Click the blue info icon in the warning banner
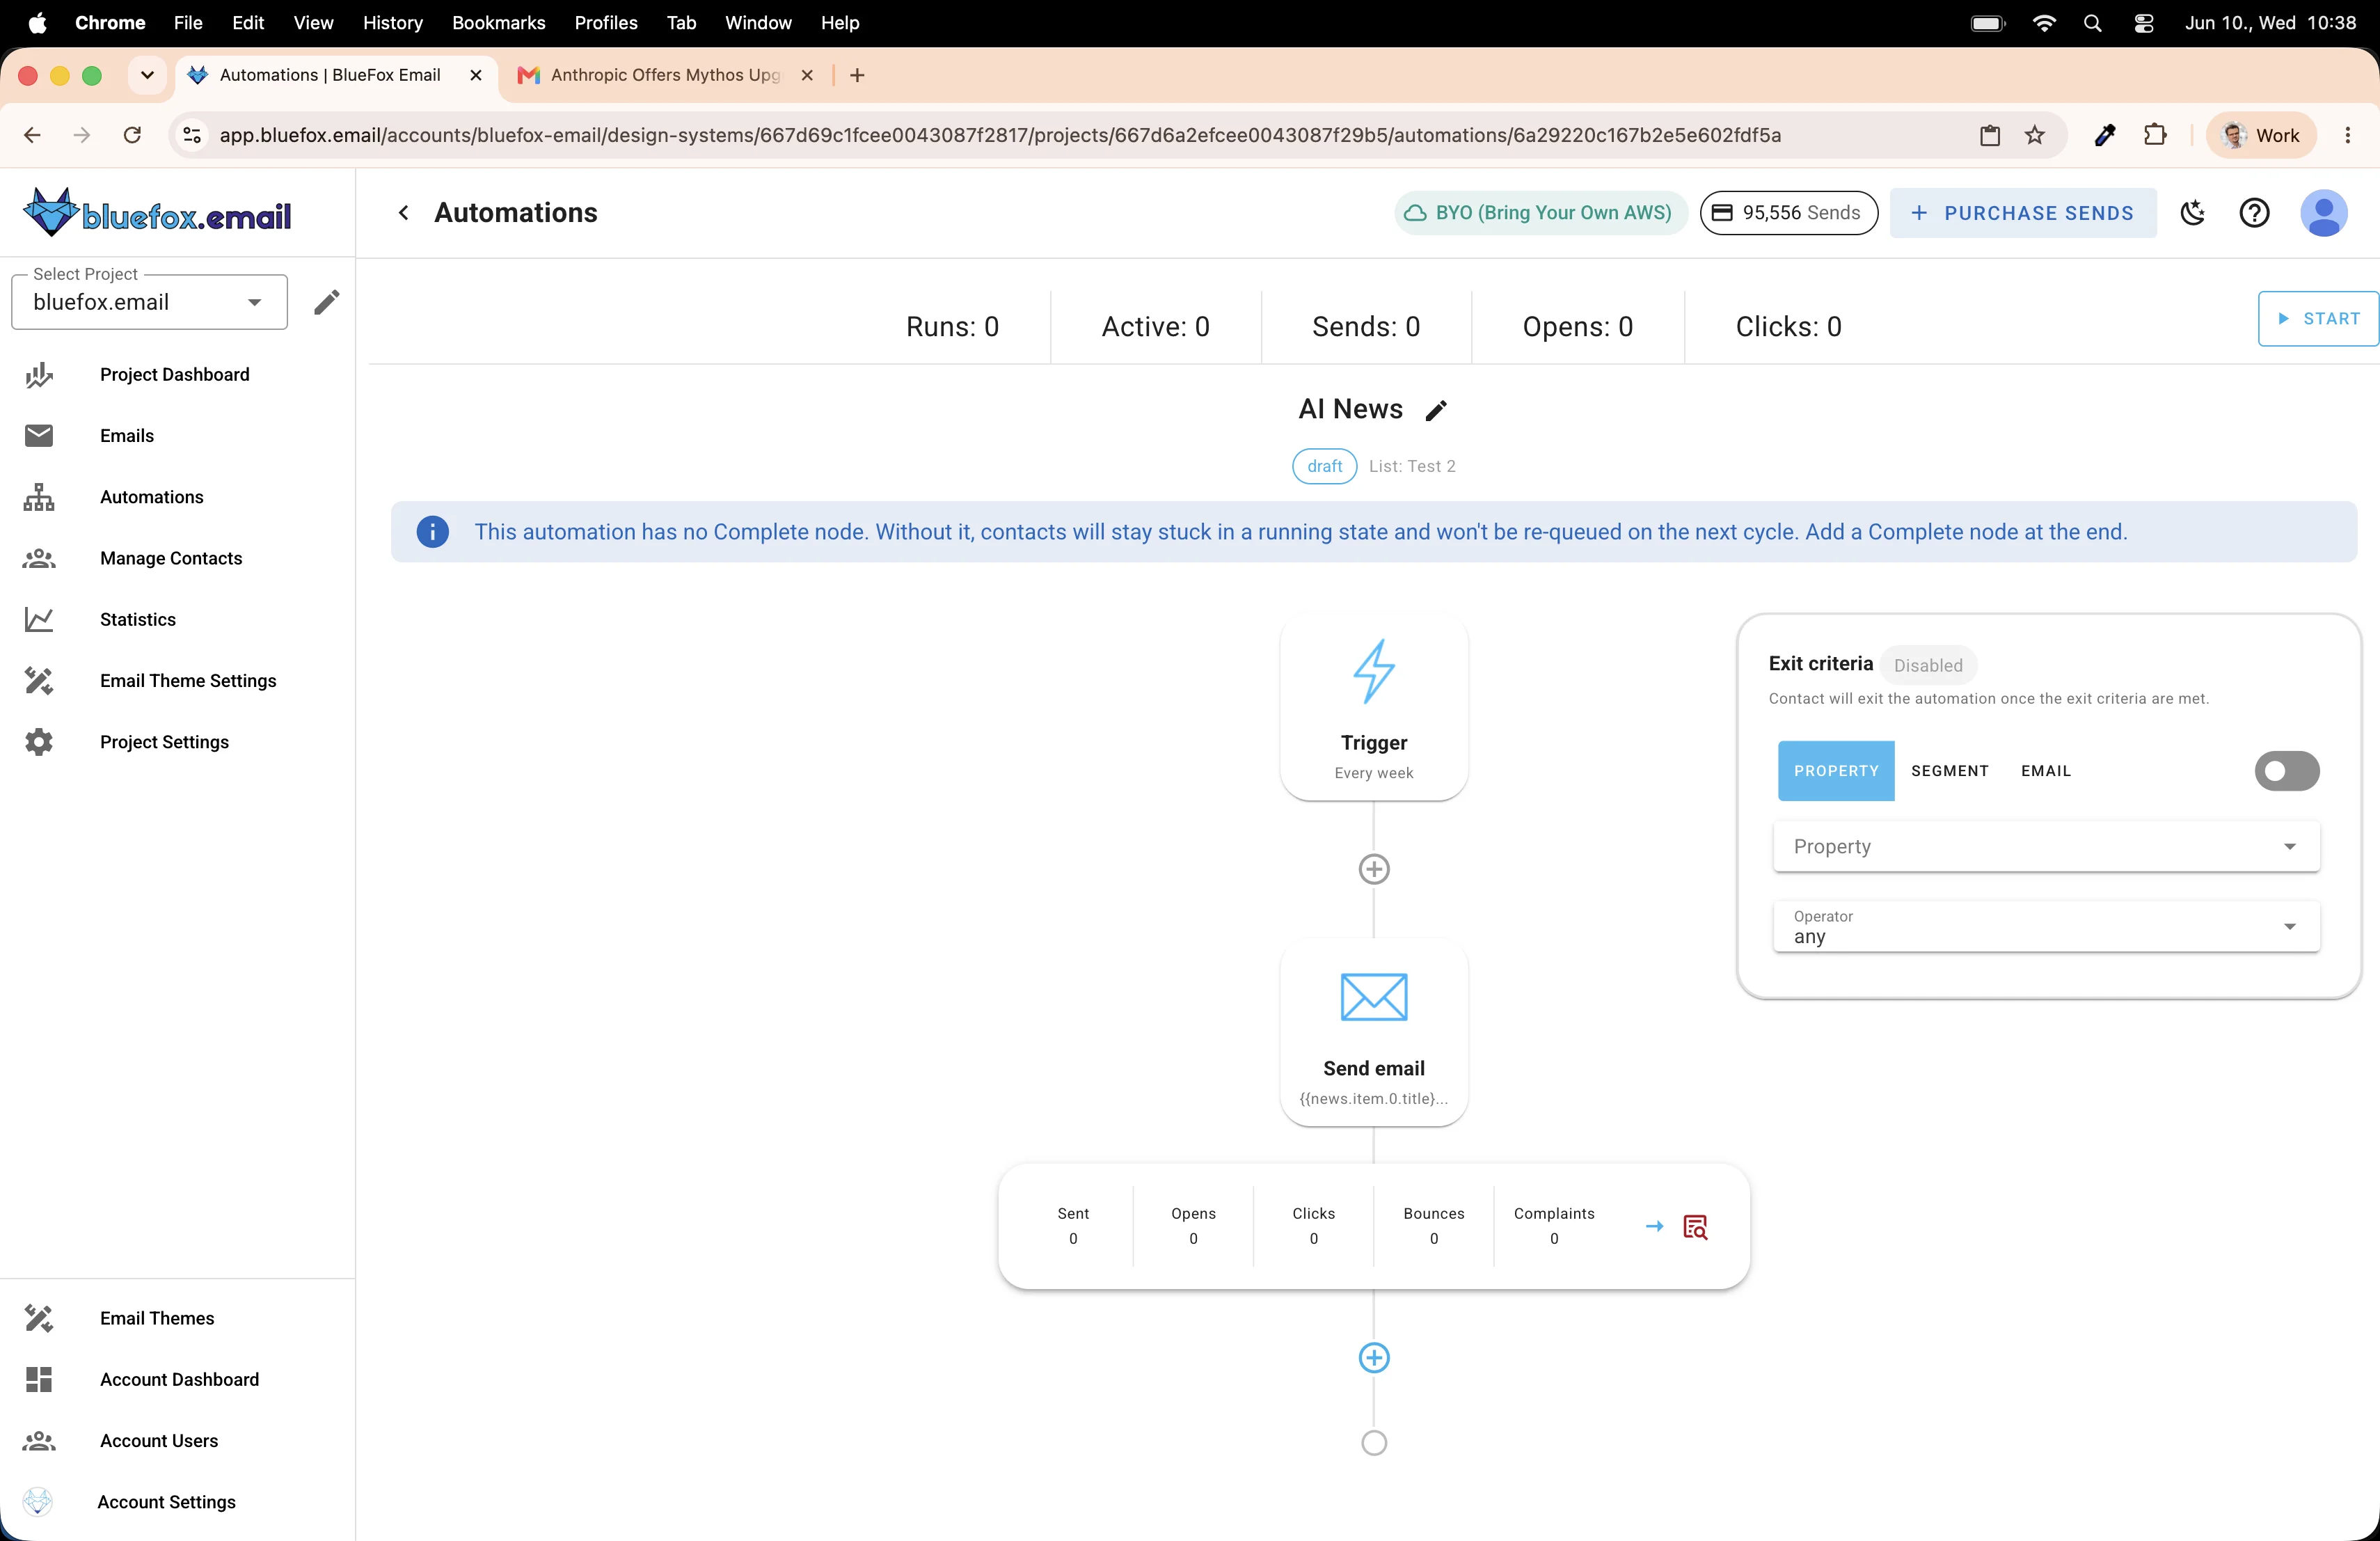Image resolution: width=2380 pixels, height=1541 pixels. coord(432,532)
